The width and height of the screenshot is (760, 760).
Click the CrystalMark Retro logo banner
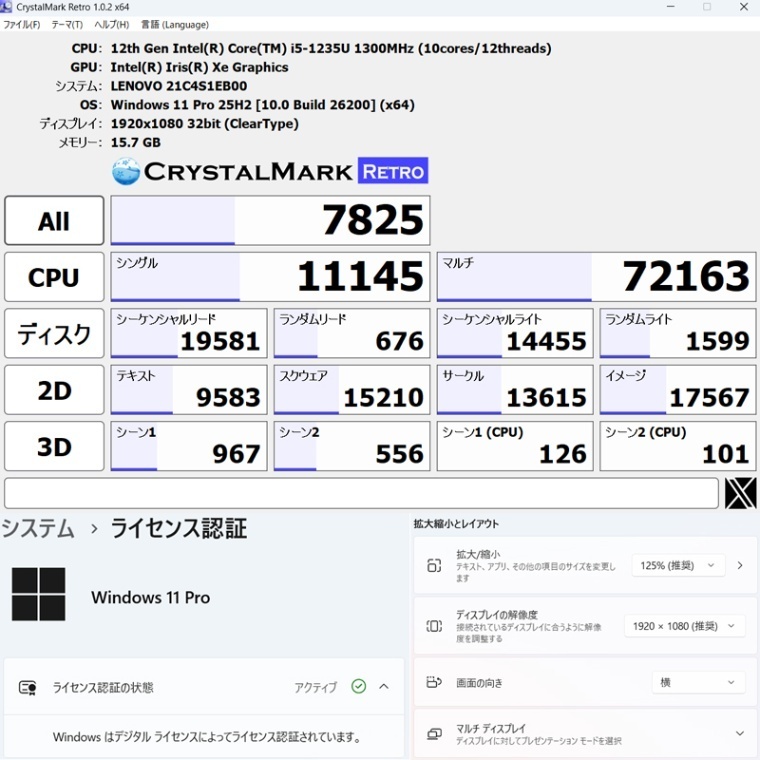pyautogui.click(x=269, y=171)
